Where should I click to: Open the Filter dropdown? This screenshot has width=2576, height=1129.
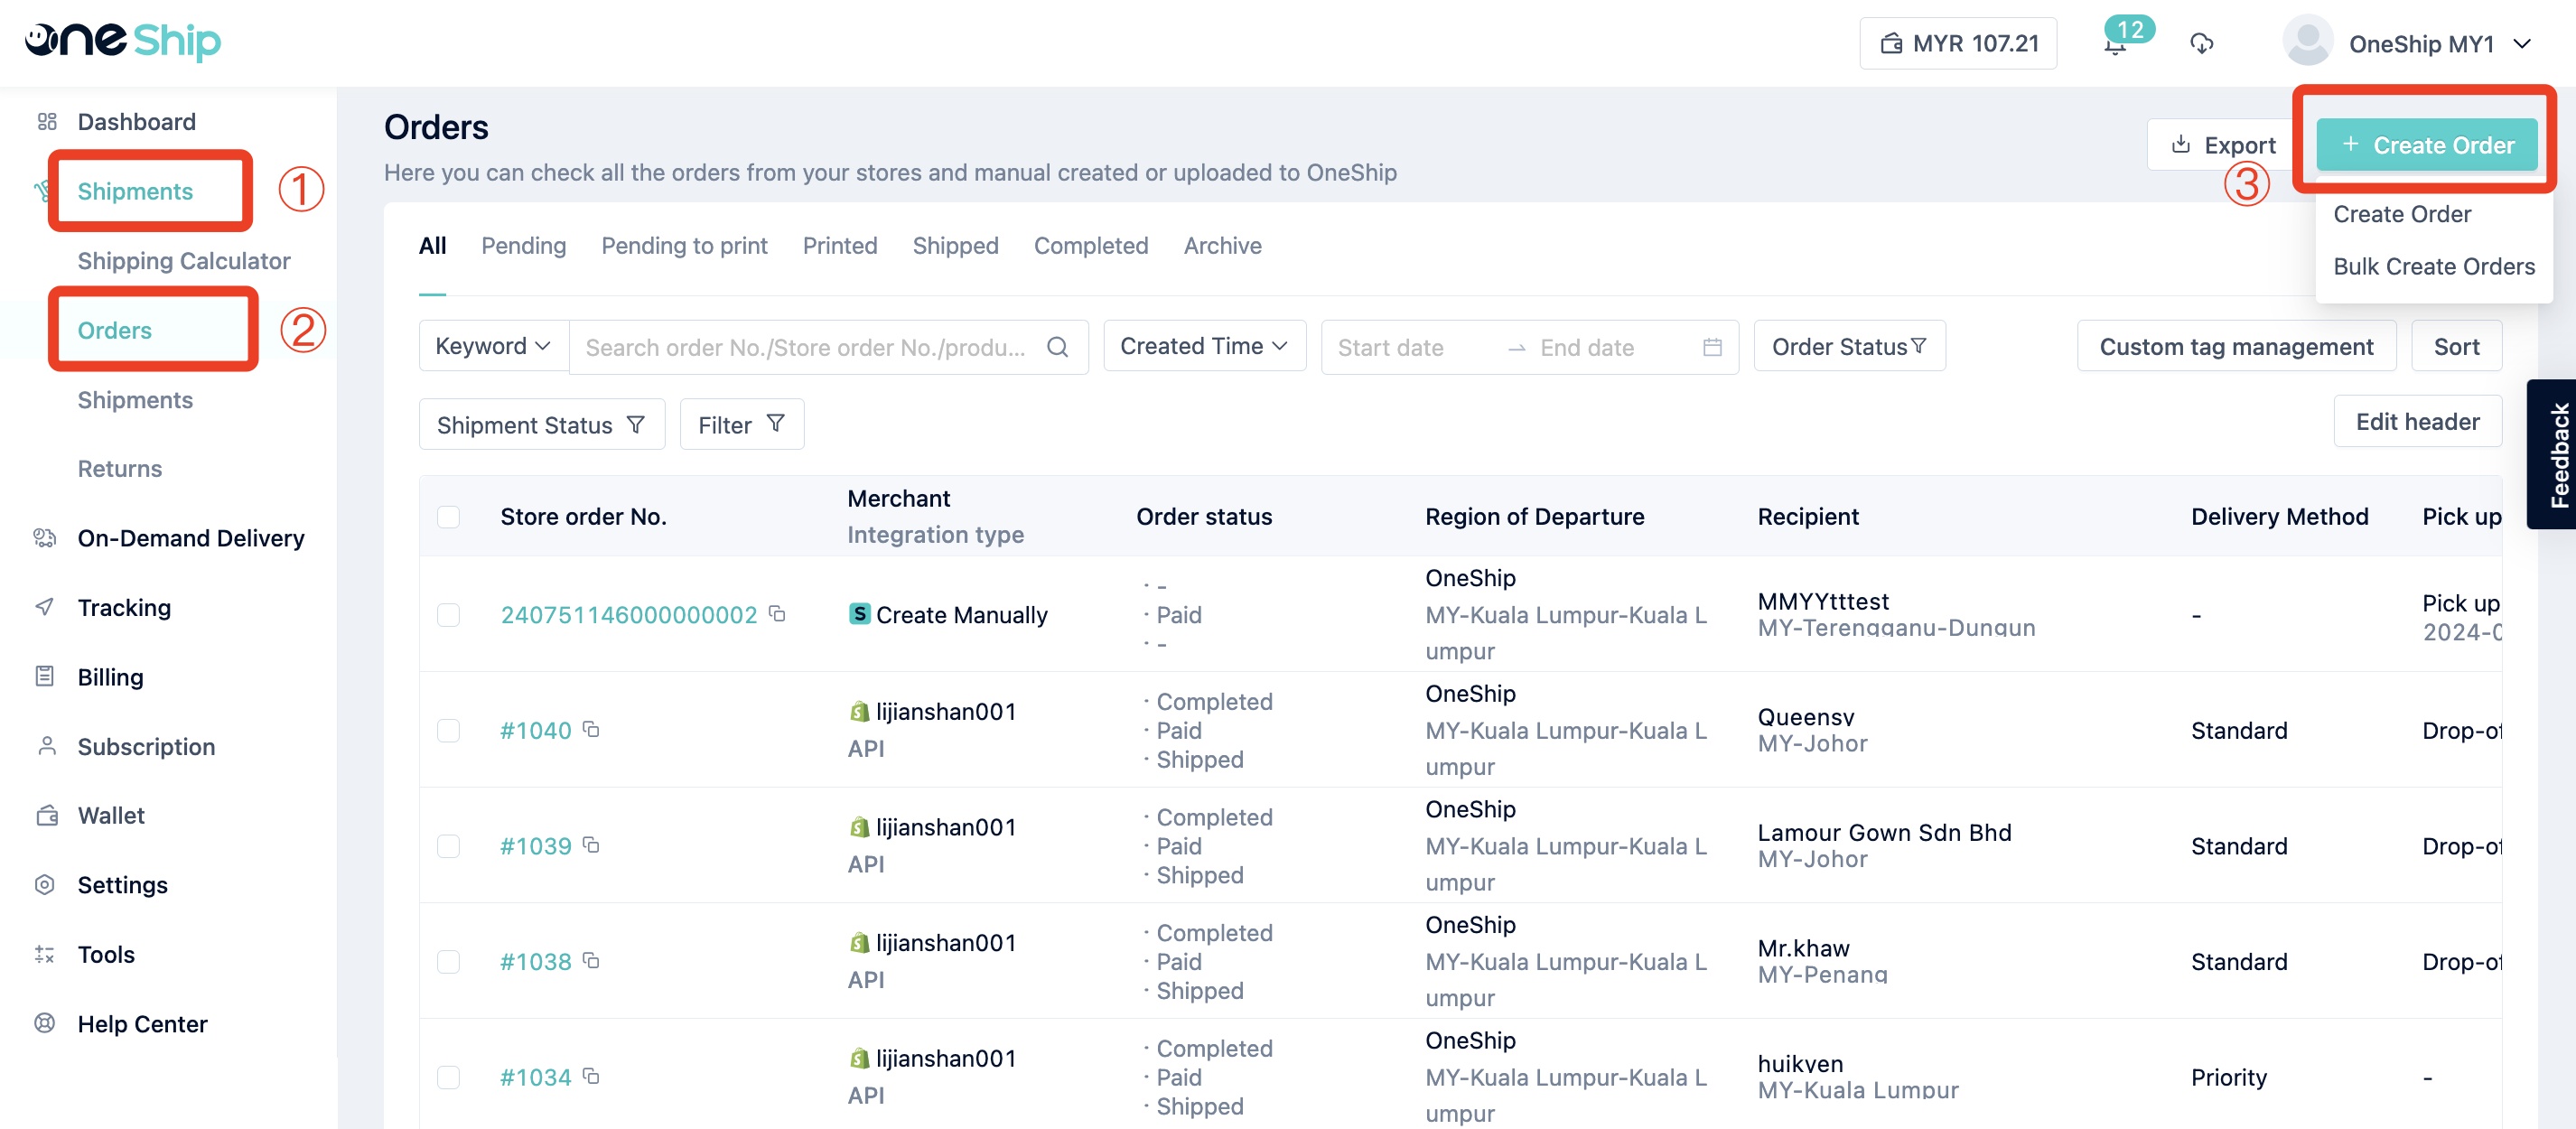[741, 424]
